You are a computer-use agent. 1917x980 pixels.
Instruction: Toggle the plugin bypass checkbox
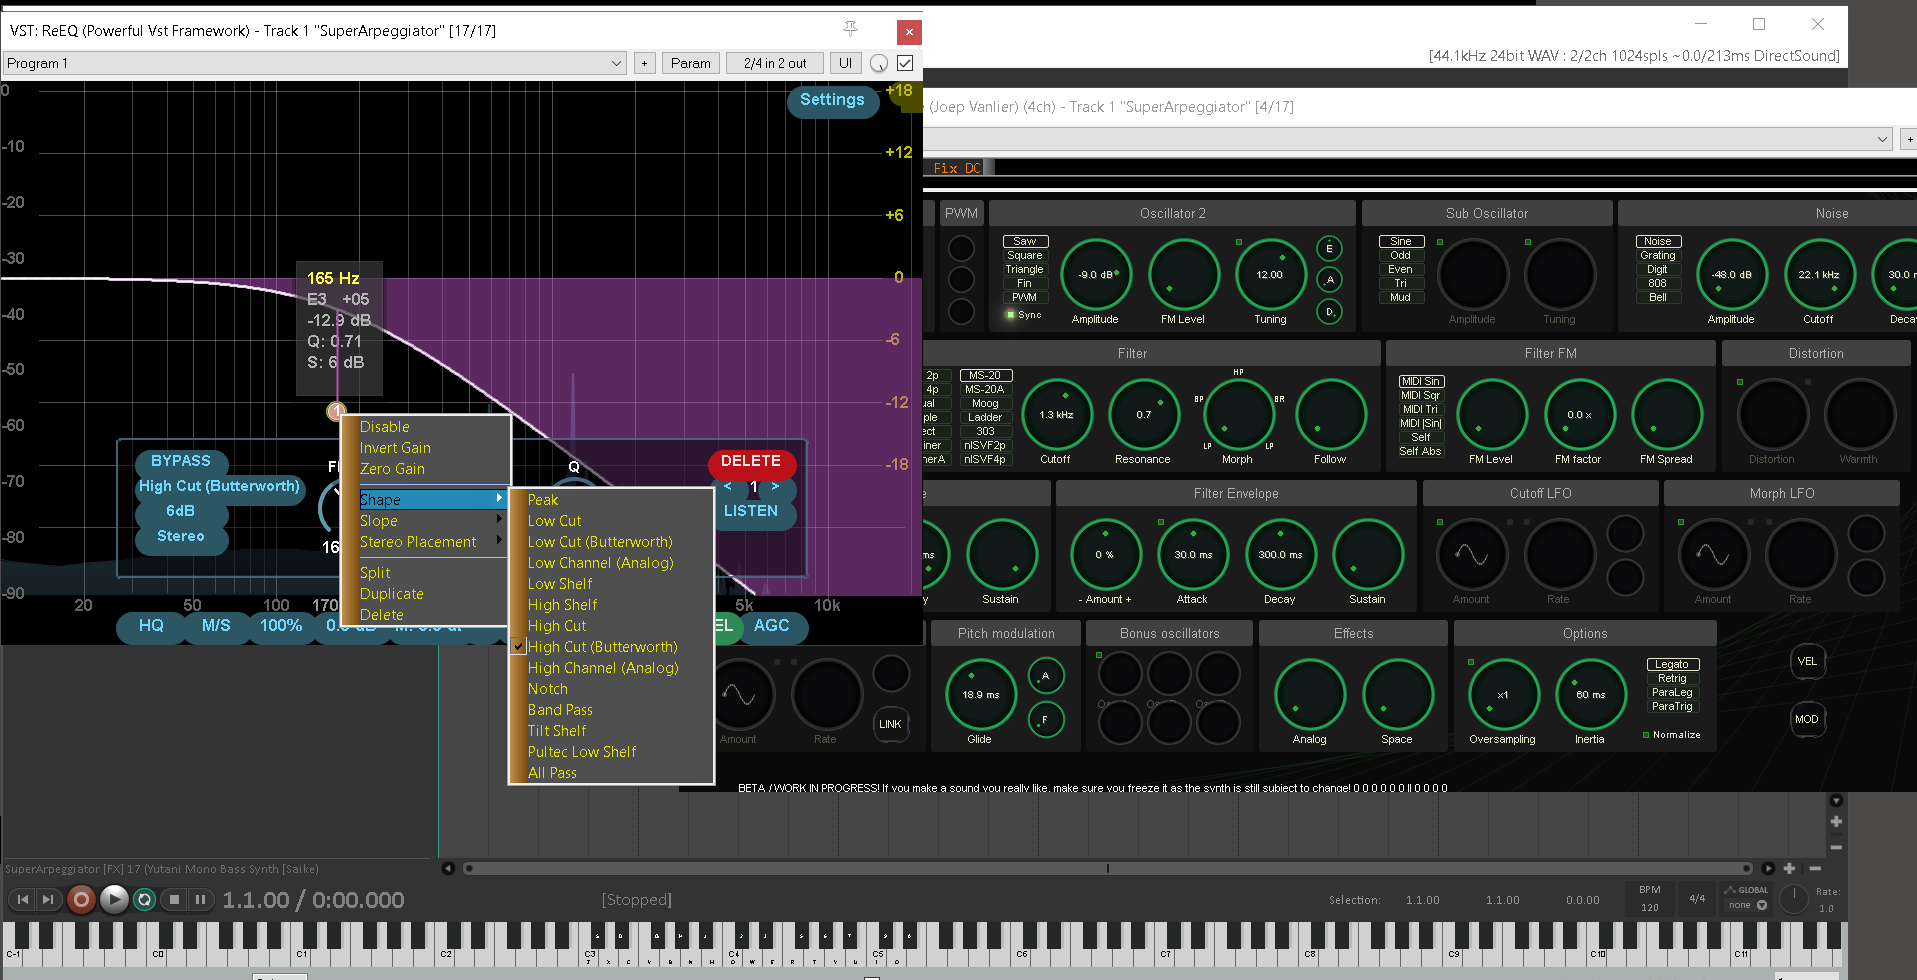pos(905,63)
